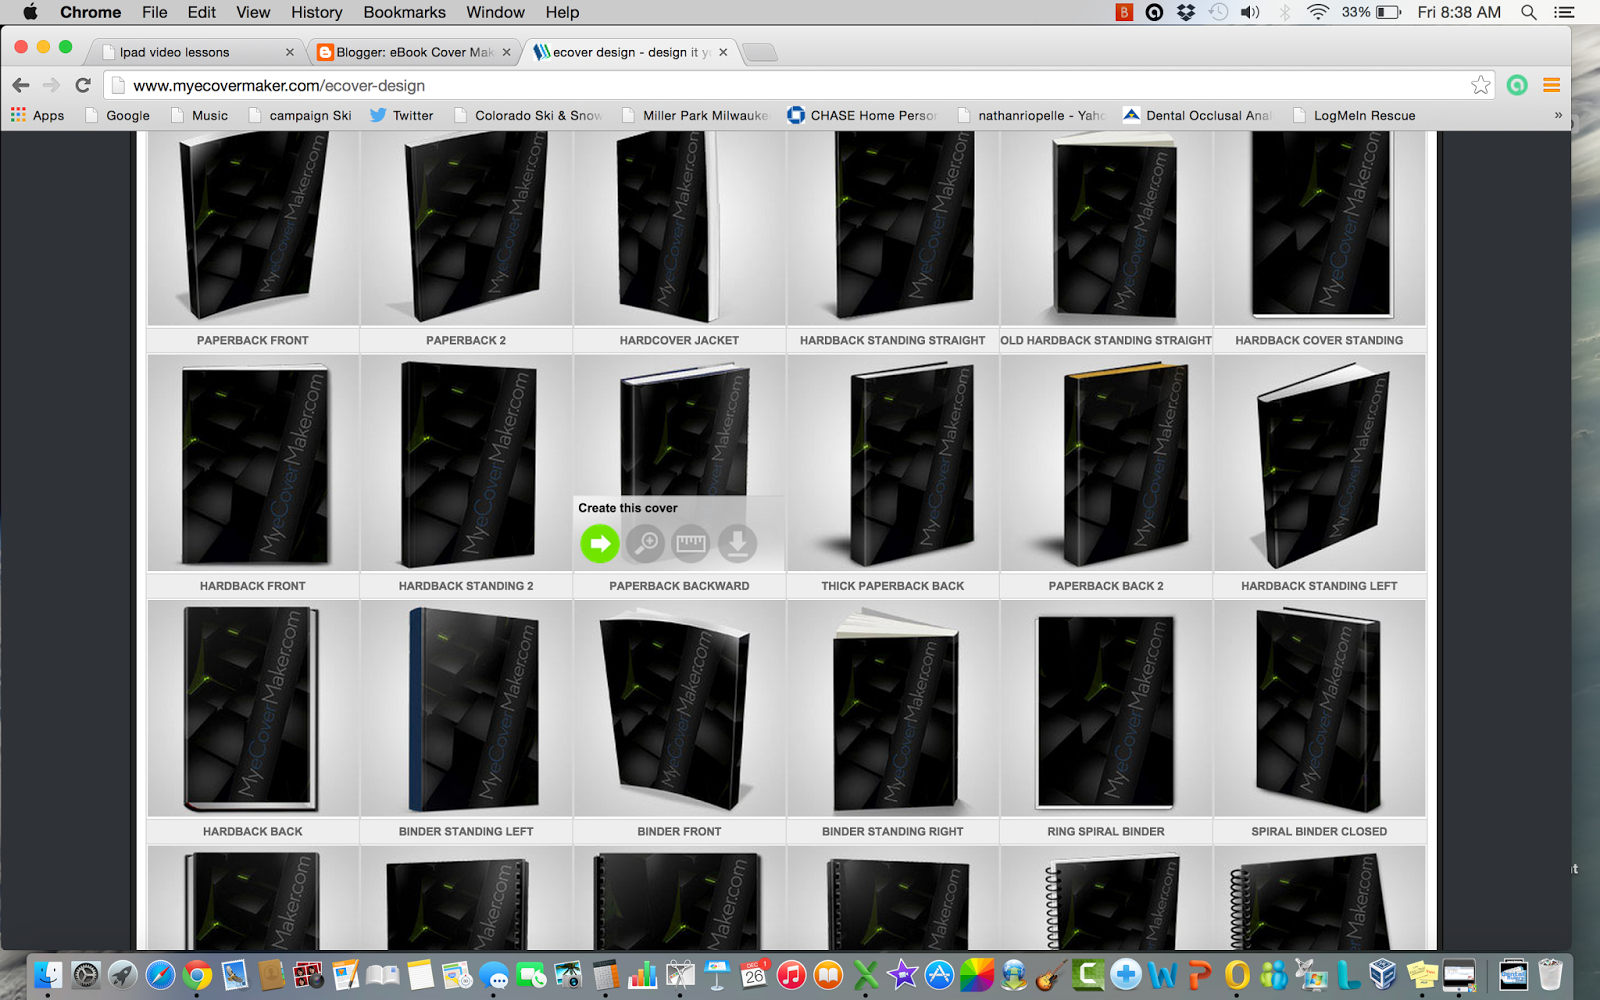Screen dimensions: 1600x1000
Task: Open iTunes from the Dock
Action: click(x=791, y=974)
